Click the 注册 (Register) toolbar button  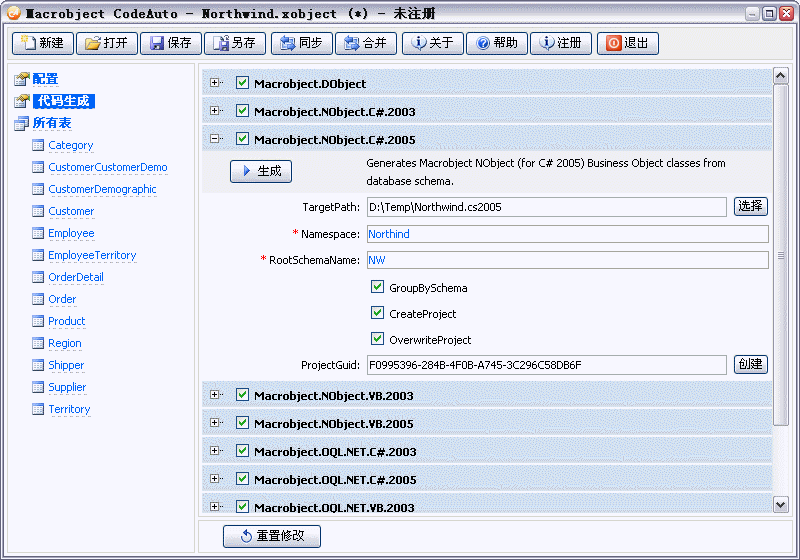click(x=561, y=43)
